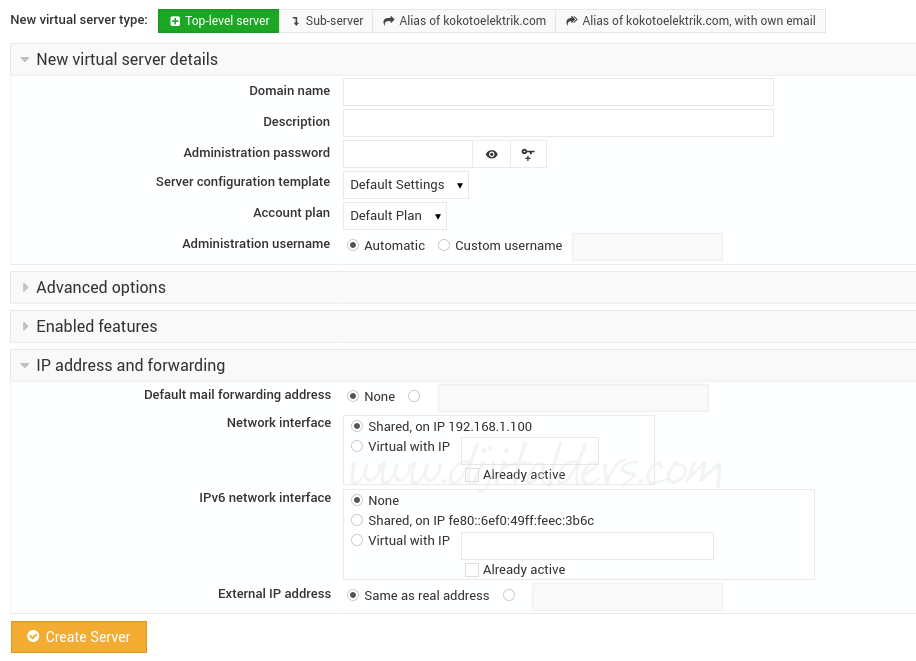The height and width of the screenshot is (661, 916).
Task: Select the Top-level server type
Action: 218,20
